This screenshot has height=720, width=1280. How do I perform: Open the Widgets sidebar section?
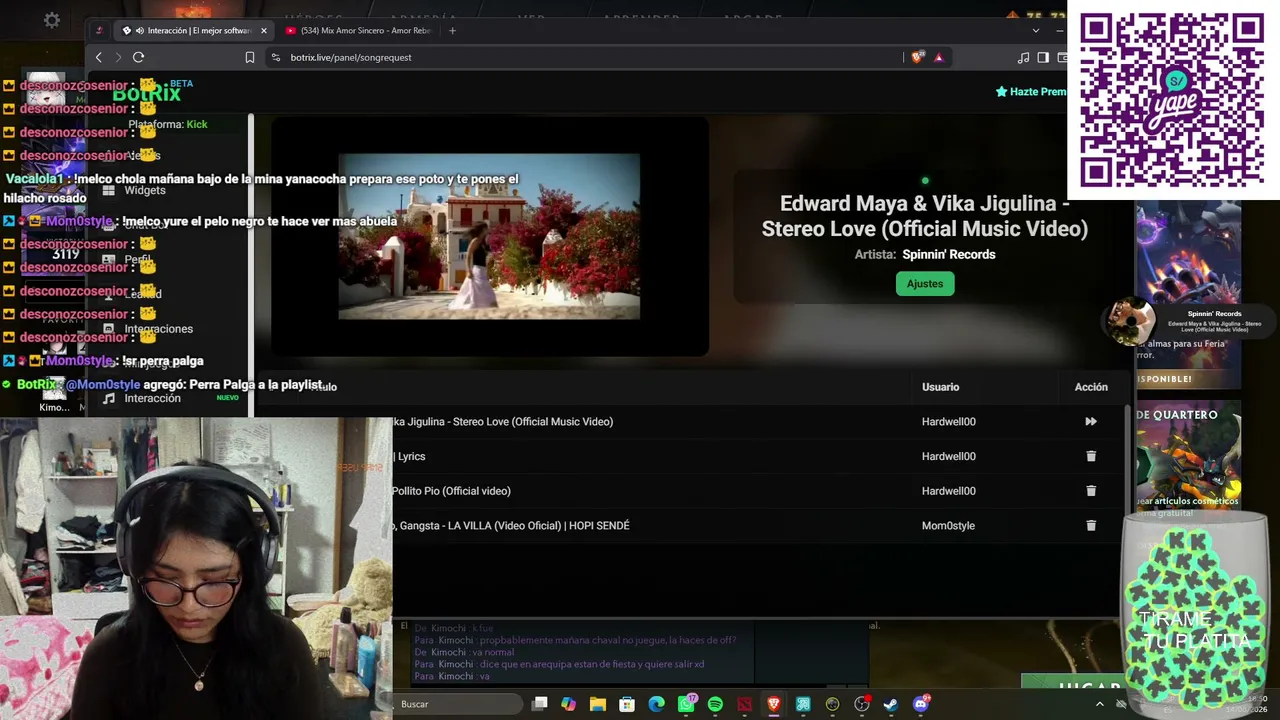click(x=145, y=190)
